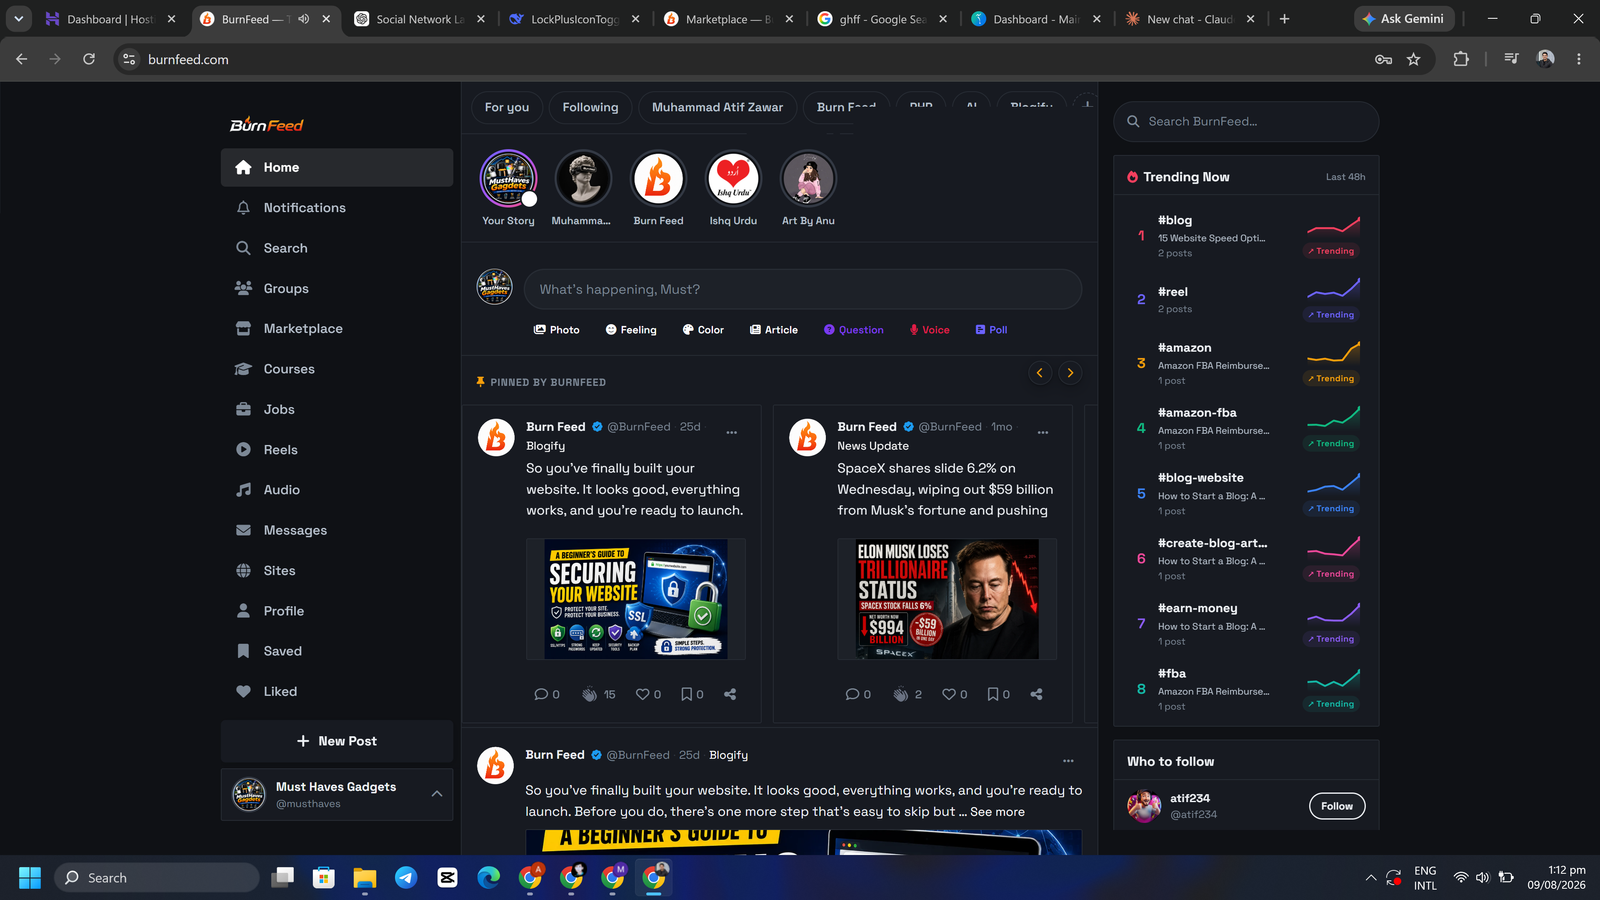Open Sites globe item
The width and height of the screenshot is (1600, 900).
336,571
